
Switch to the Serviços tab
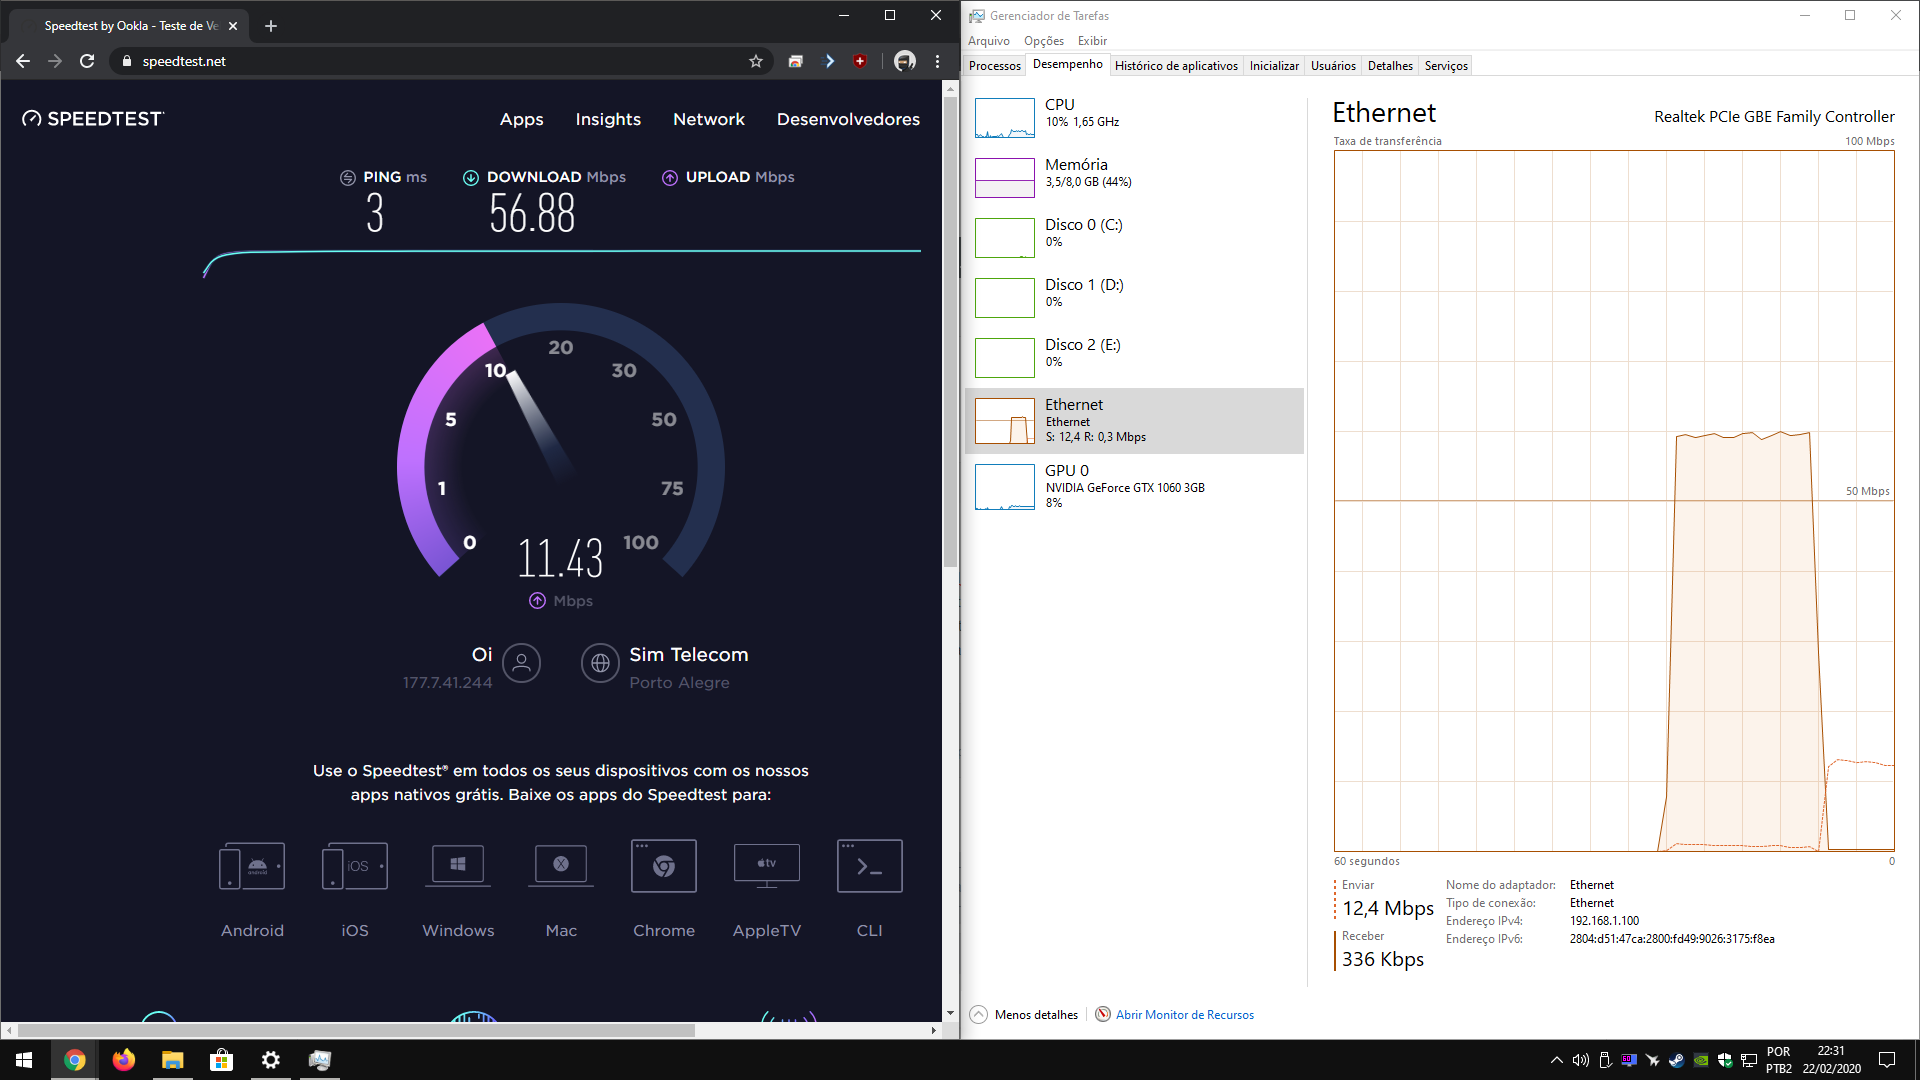coord(1446,66)
